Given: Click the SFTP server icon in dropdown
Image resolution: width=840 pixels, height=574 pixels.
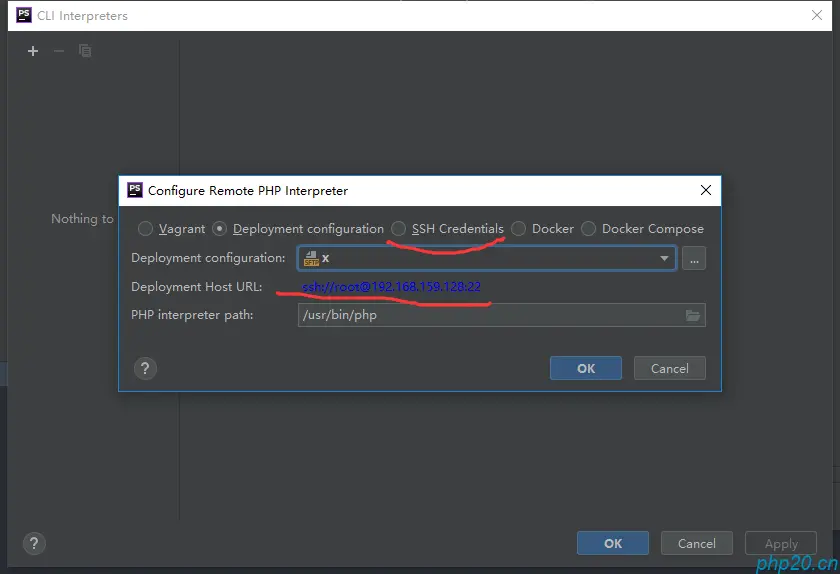Looking at the screenshot, I should pos(311,258).
